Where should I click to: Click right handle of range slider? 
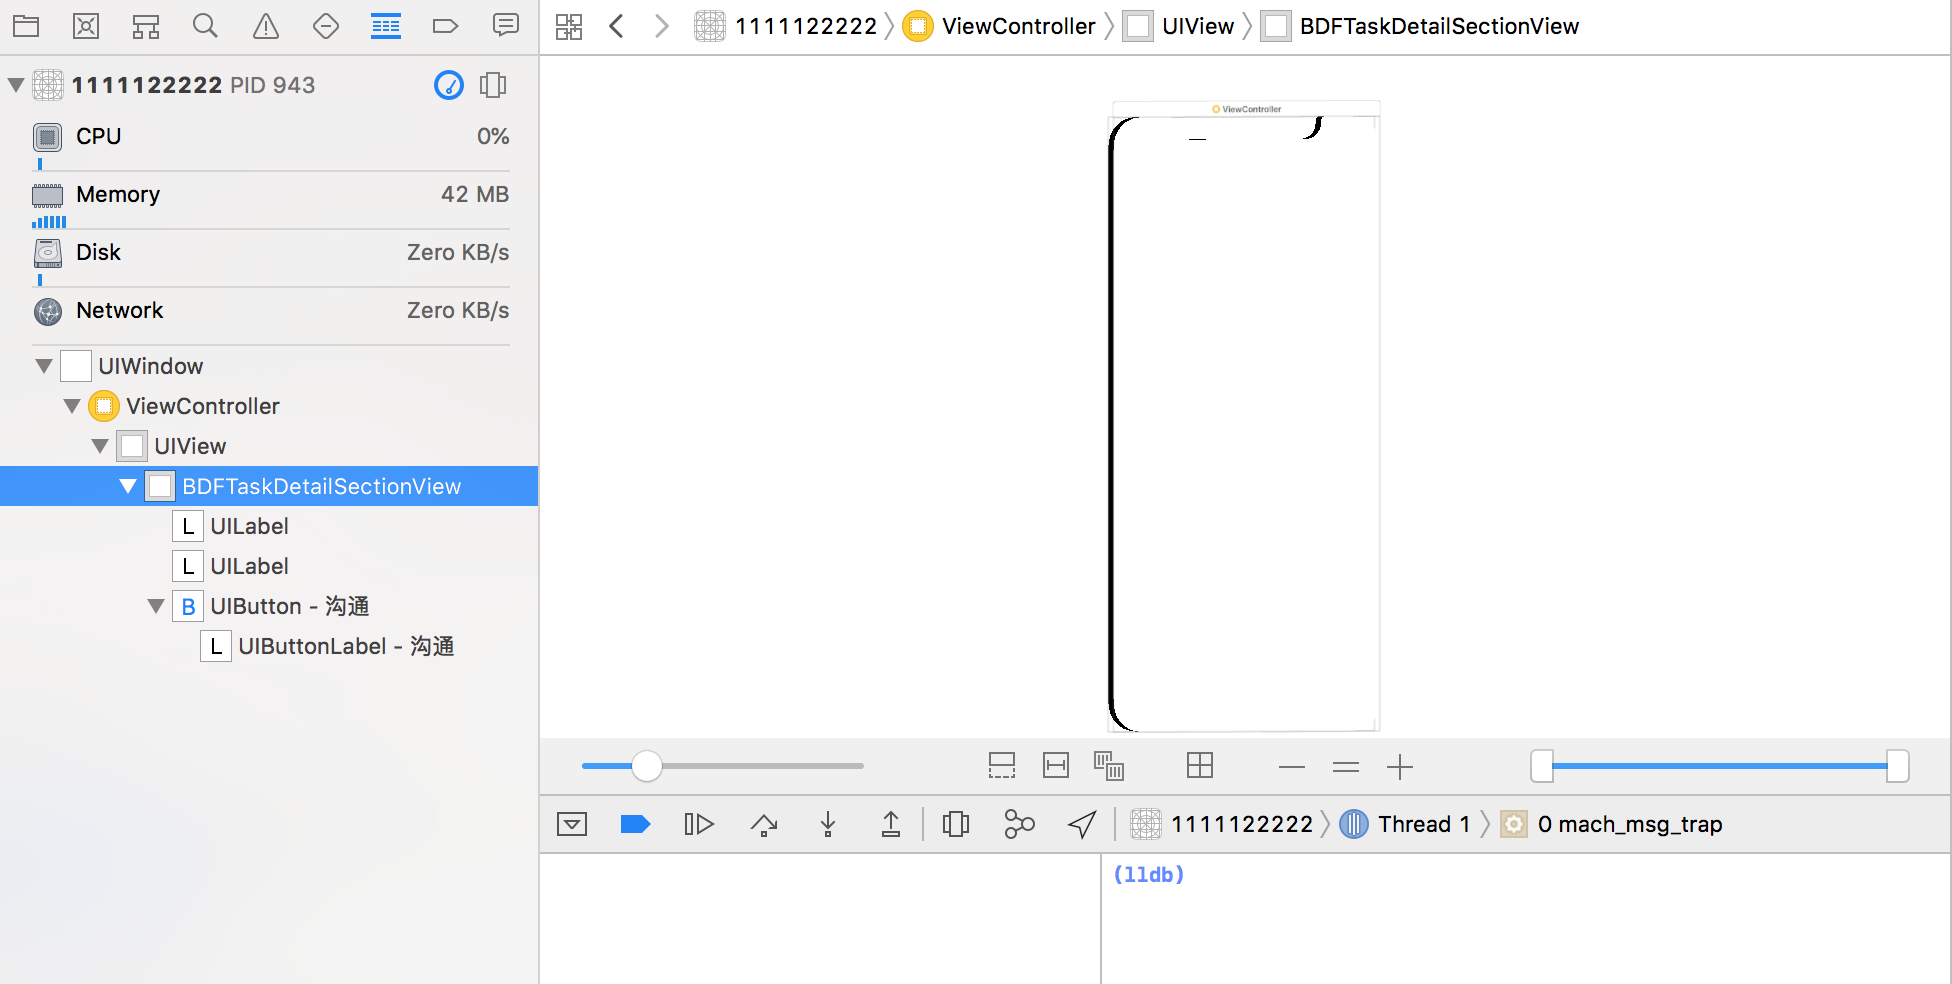click(x=1897, y=766)
